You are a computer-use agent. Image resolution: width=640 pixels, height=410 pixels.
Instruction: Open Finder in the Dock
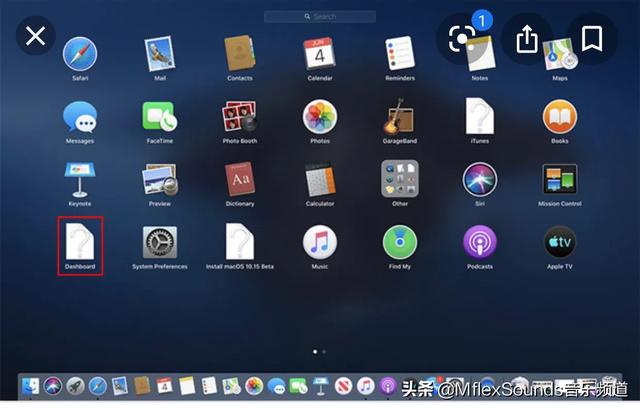coord(31,386)
